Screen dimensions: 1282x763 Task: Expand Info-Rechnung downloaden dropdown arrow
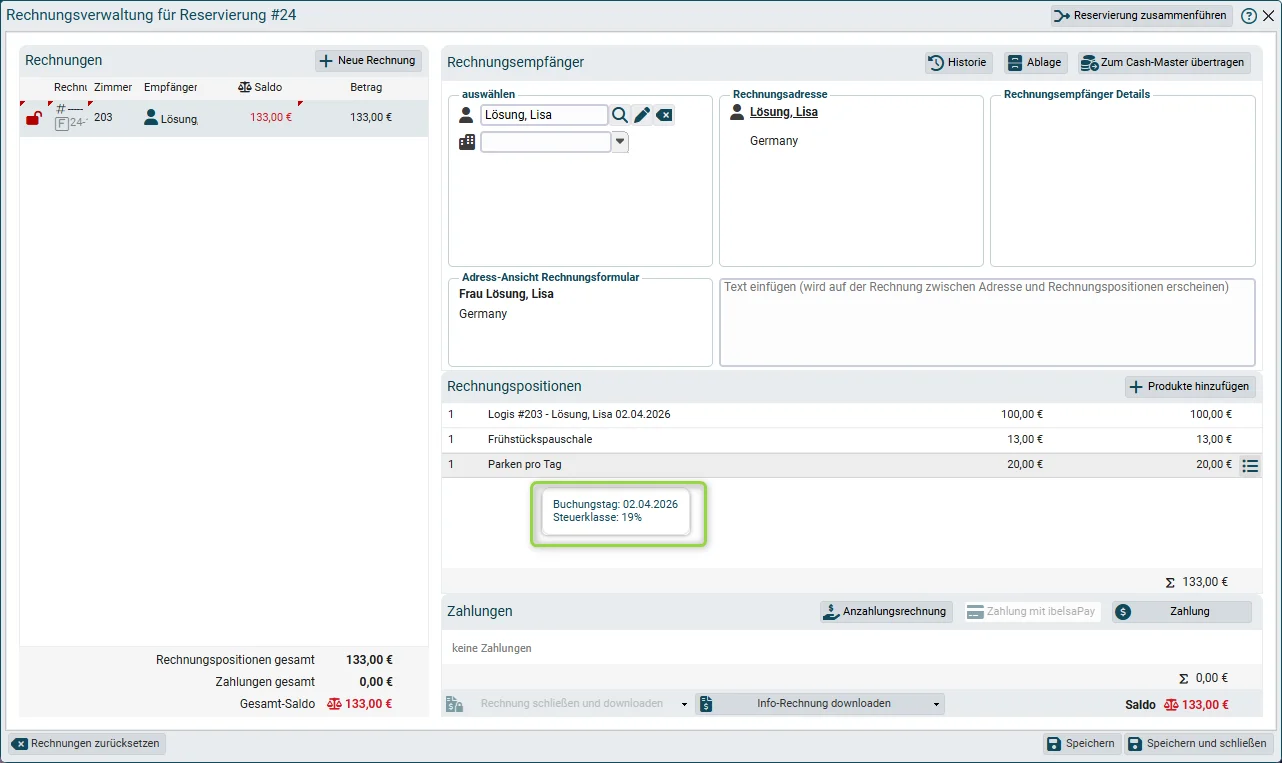(x=937, y=704)
